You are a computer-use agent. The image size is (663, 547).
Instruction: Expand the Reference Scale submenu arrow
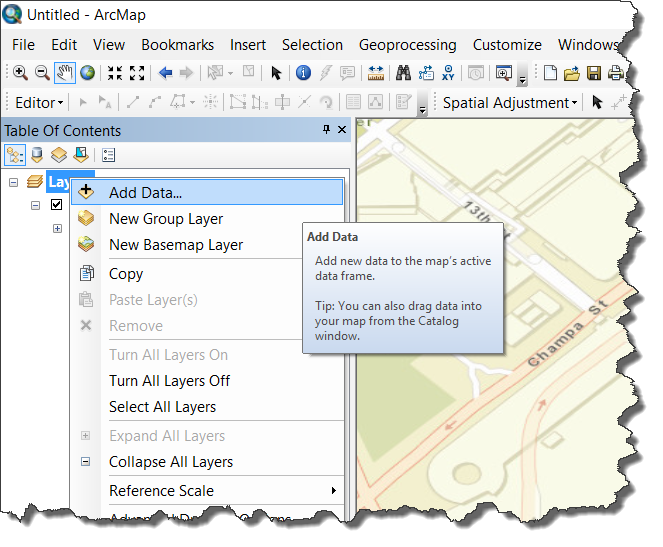pos(334,491)
